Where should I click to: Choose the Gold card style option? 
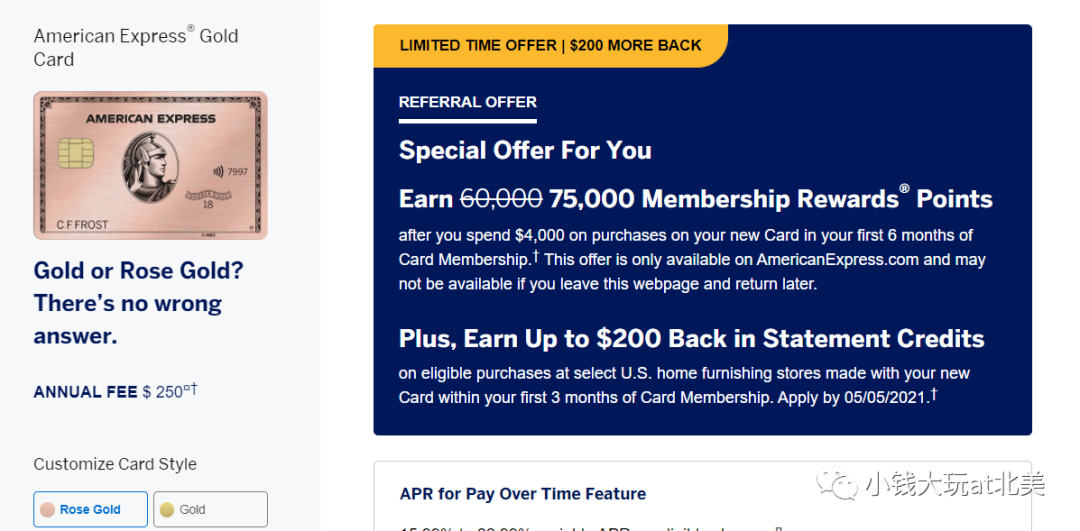click(x=210, y=509)
